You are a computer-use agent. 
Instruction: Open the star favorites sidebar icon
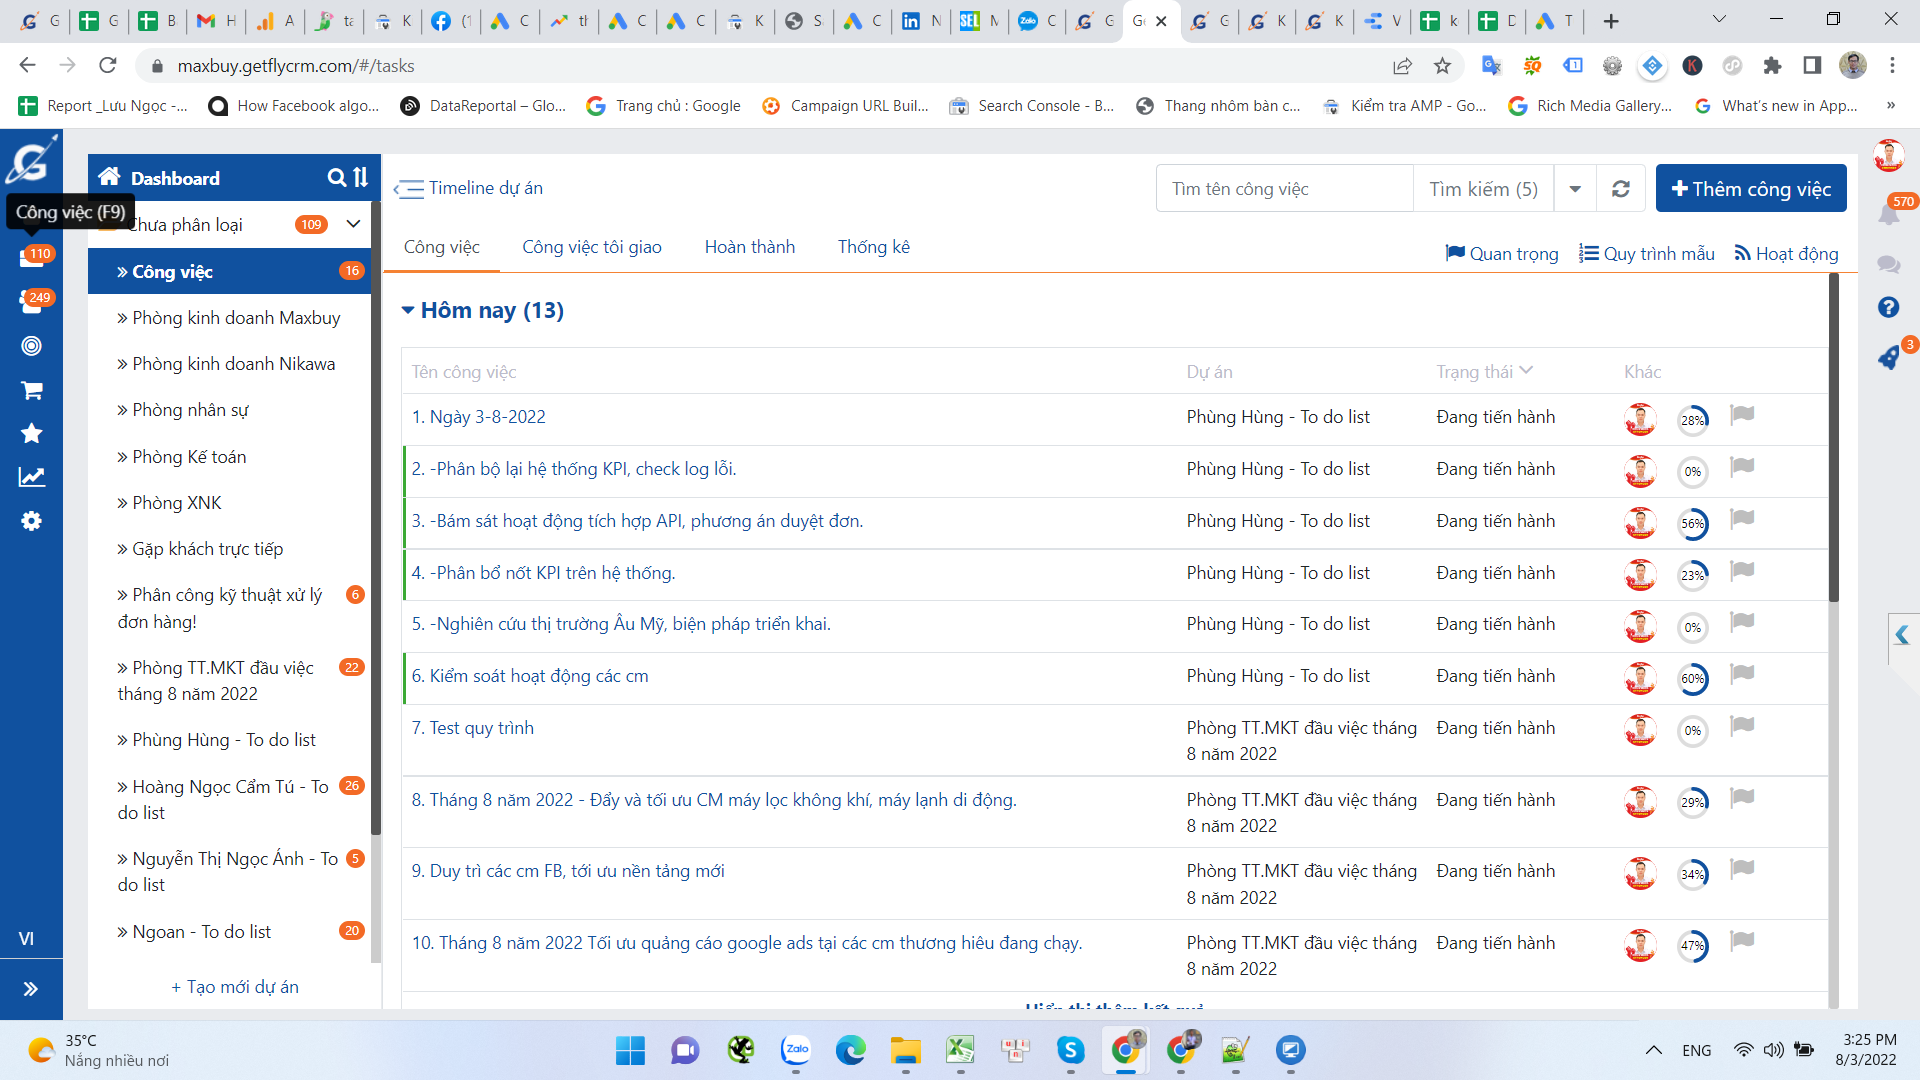31,433
